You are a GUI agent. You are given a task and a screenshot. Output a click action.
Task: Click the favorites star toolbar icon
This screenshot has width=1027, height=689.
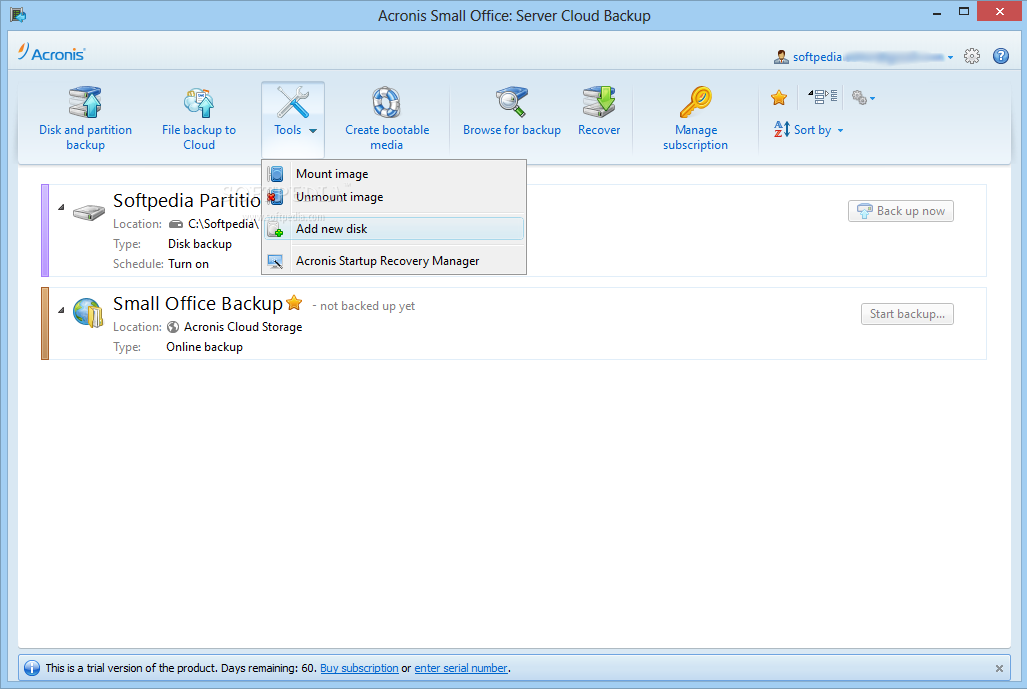pyautogui.click(x=779, y=98)
